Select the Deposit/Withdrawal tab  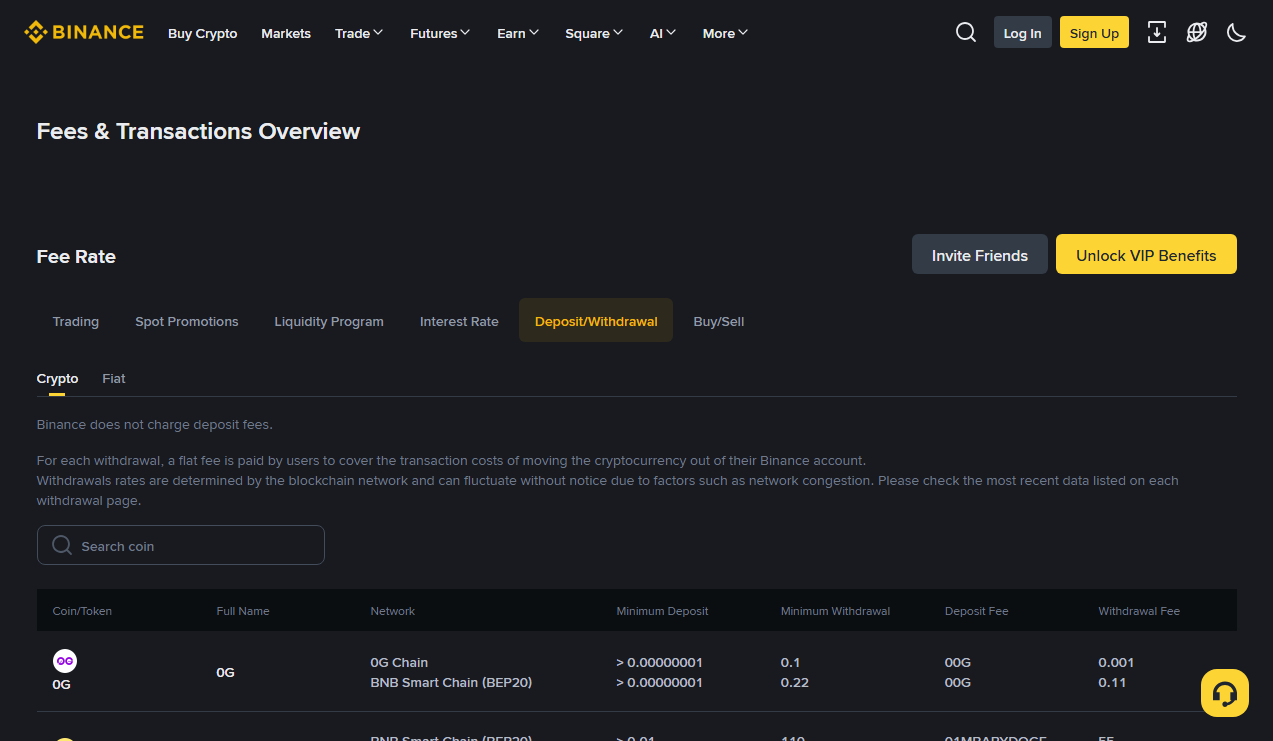(596, 321)
